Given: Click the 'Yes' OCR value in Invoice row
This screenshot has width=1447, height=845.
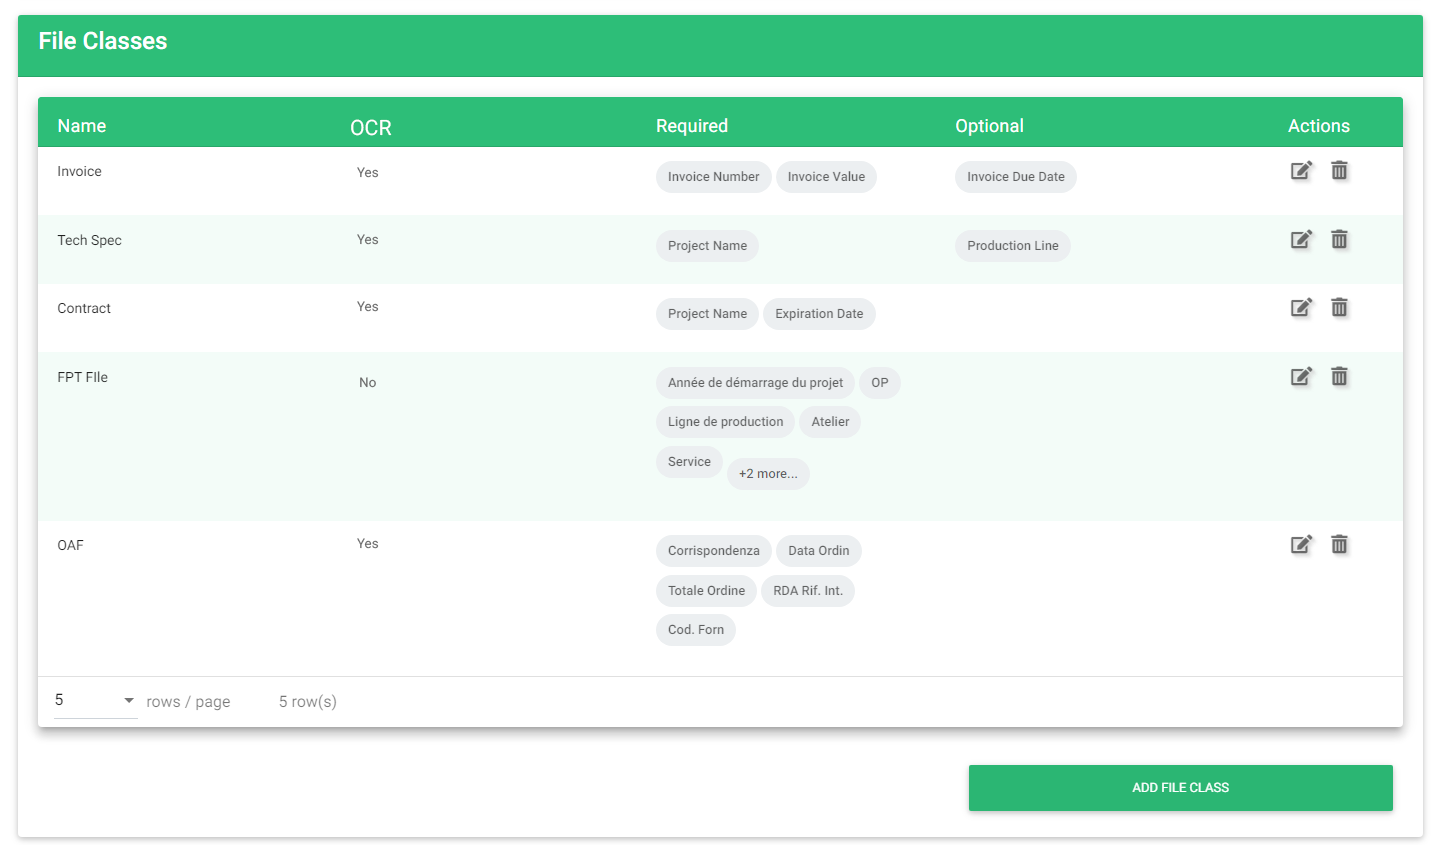Looking at the screenshot, I should click(368, 173).
